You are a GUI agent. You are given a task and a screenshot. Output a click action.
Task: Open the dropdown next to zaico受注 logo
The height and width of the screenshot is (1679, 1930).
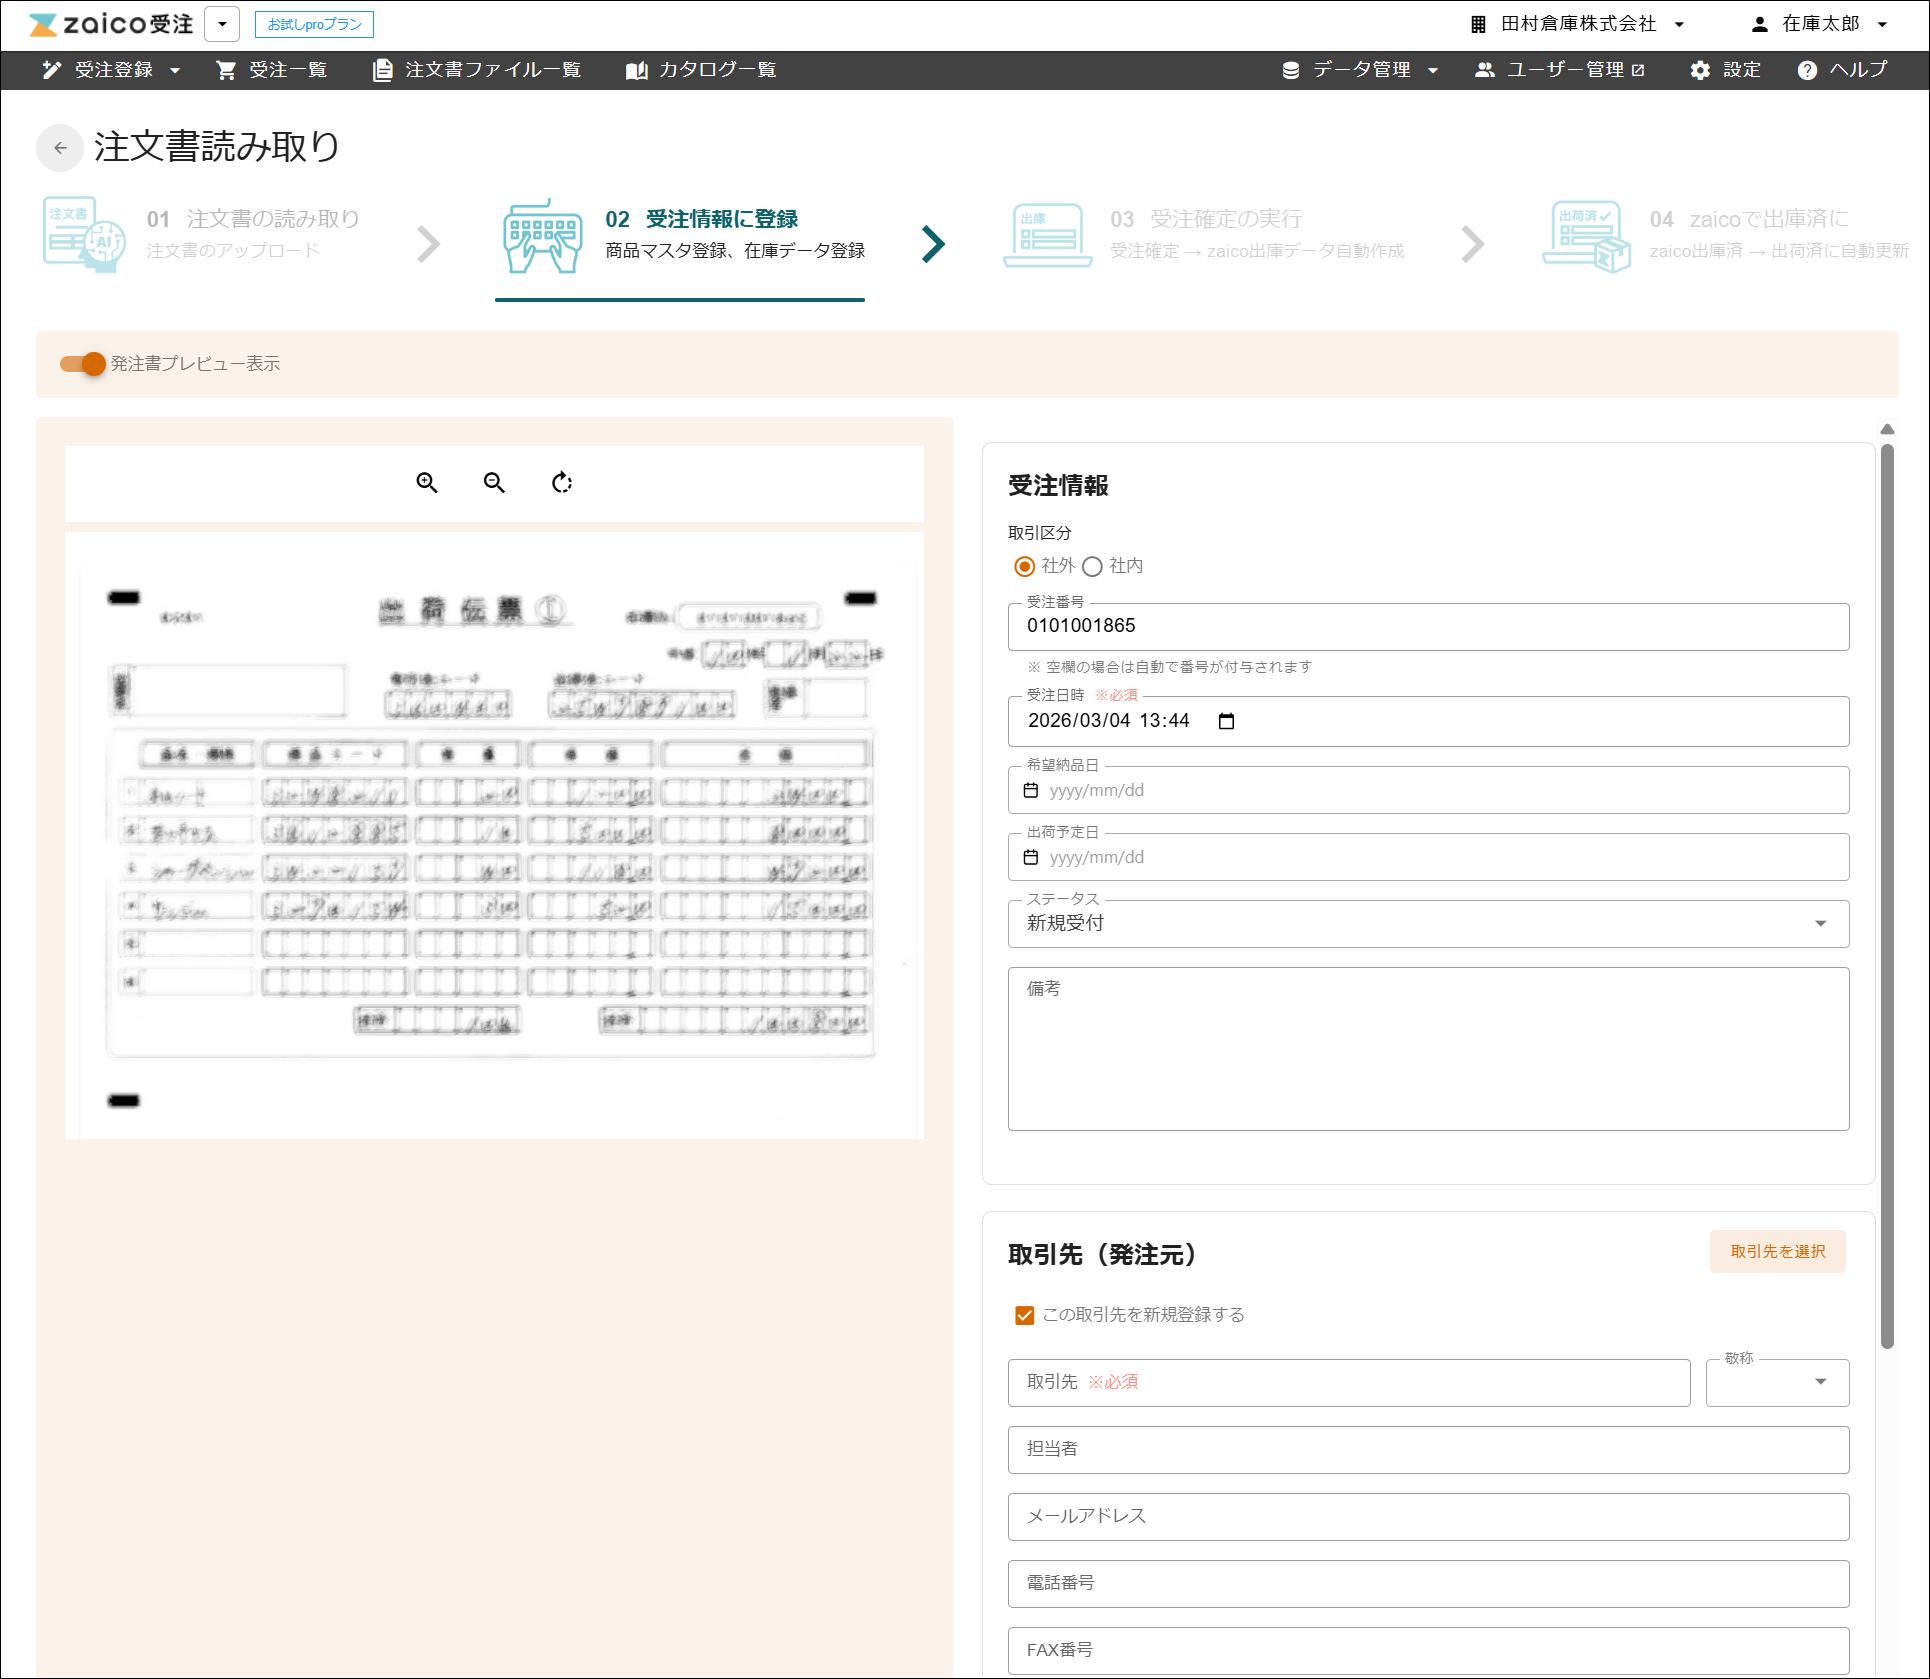[x=222, y=24]
